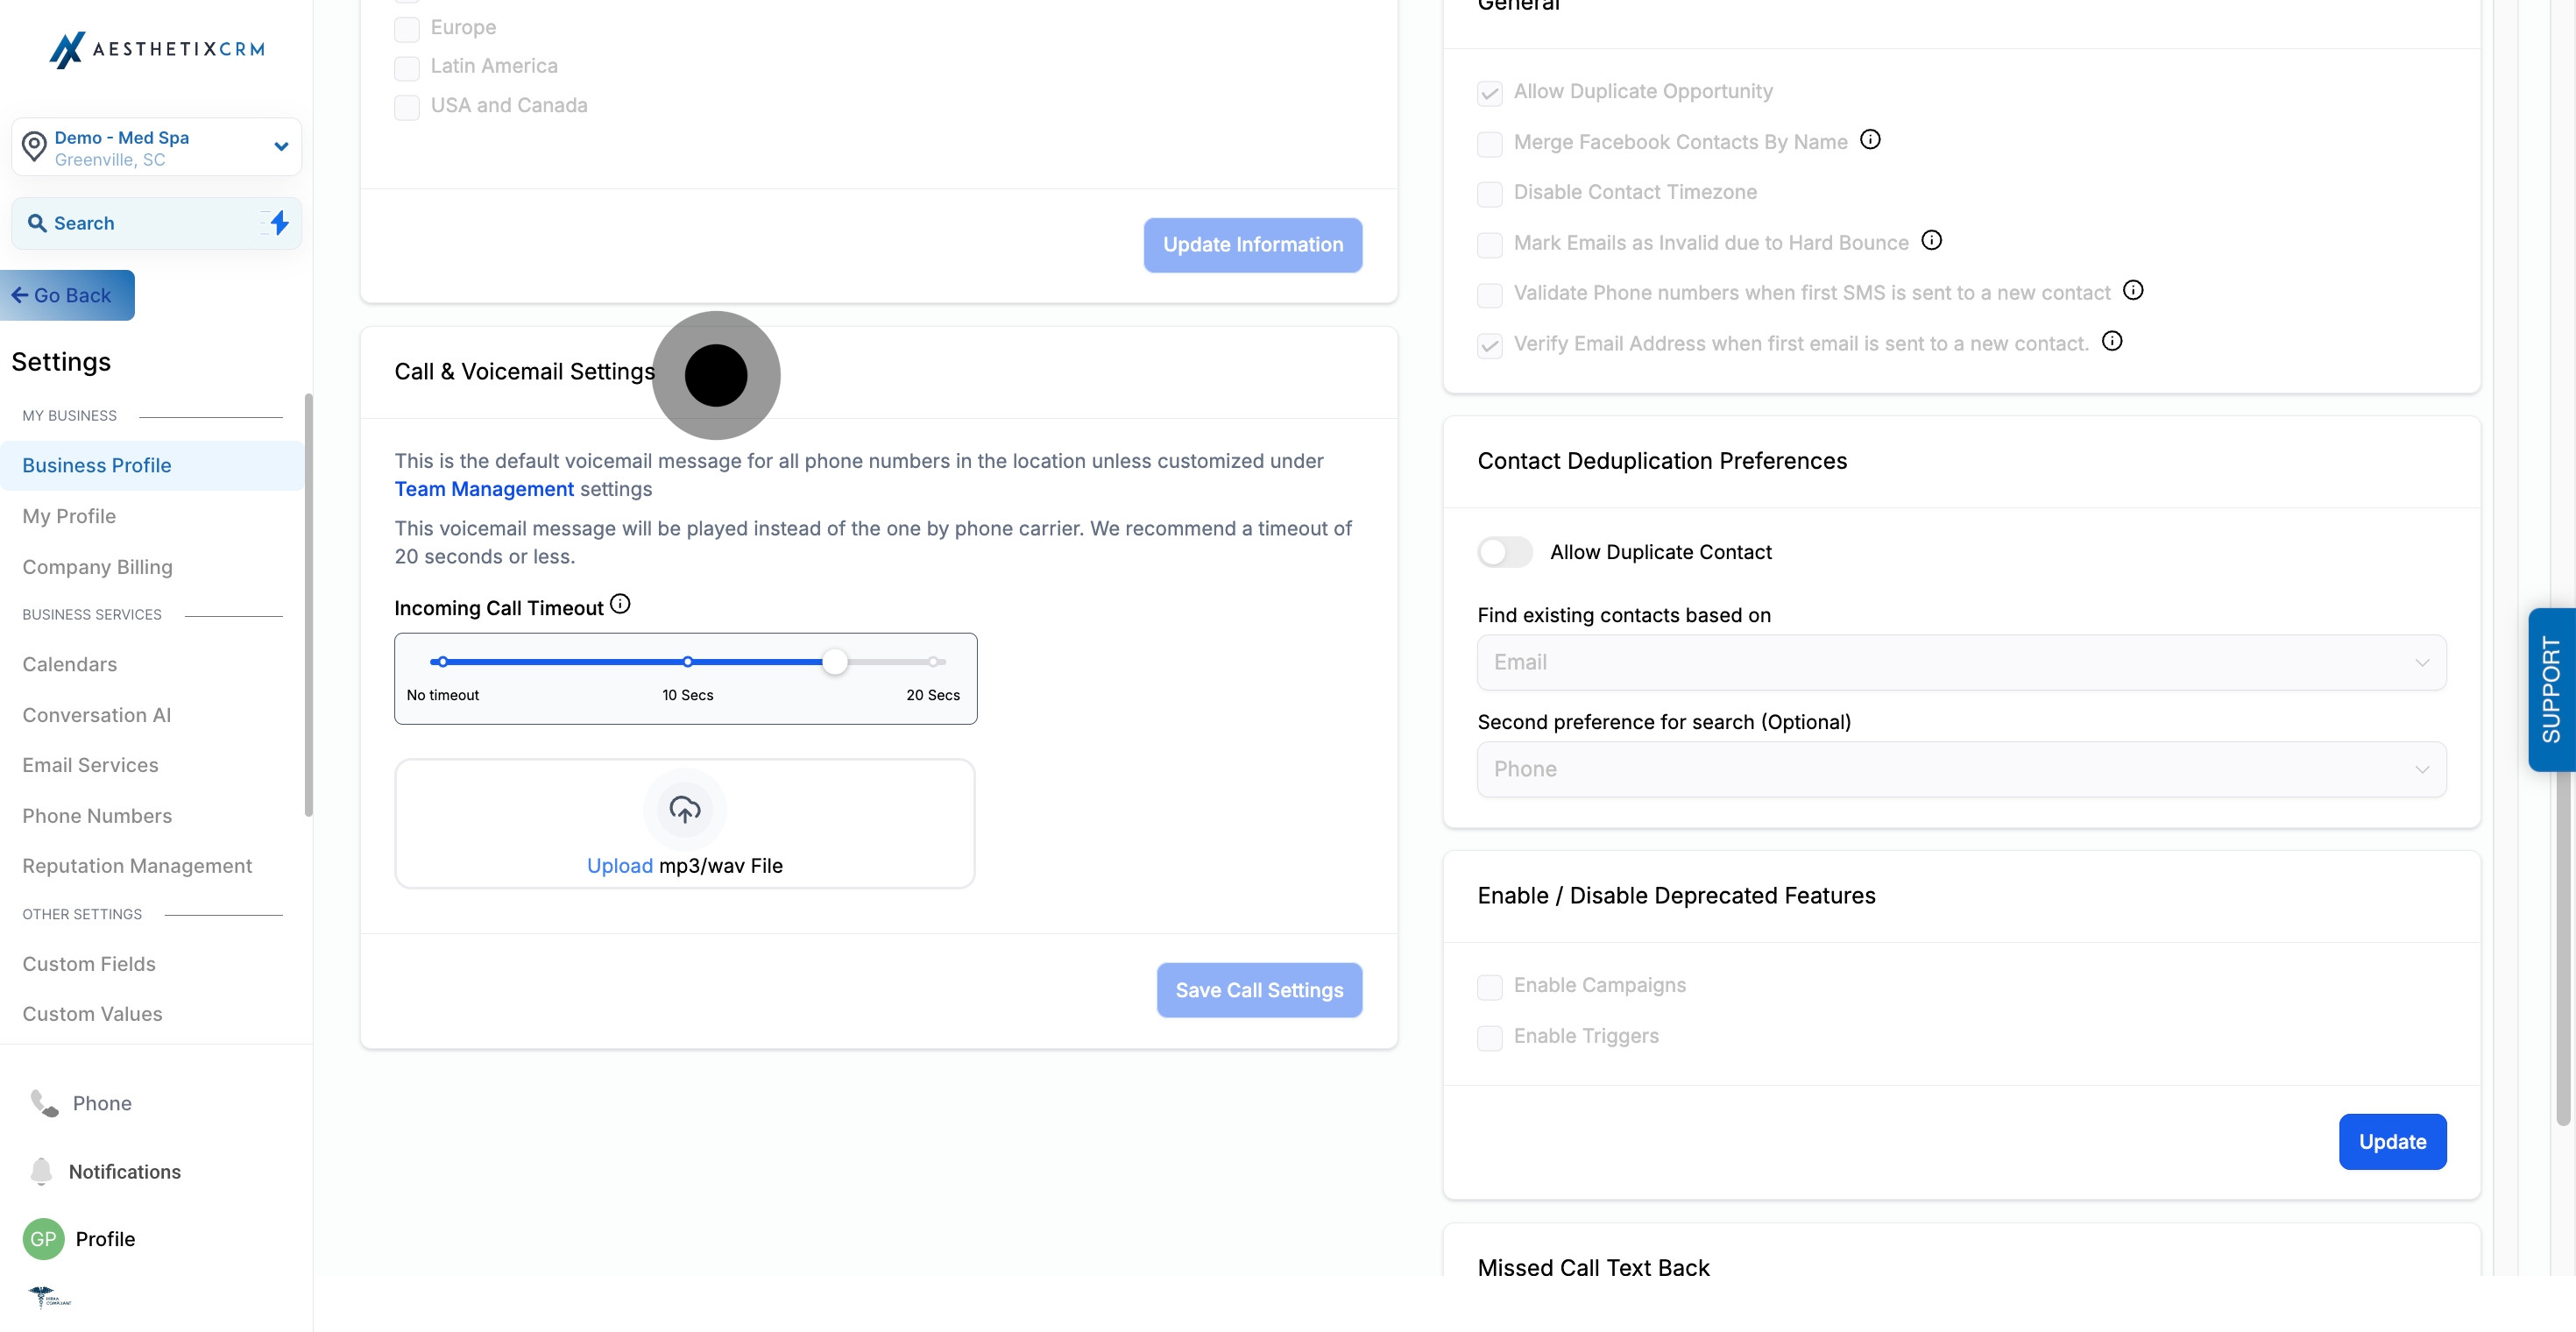The height and width of the screenshot is (1332, 2576).
Task: Click info icon next to Hard Bounce option
Action: 1932,241
